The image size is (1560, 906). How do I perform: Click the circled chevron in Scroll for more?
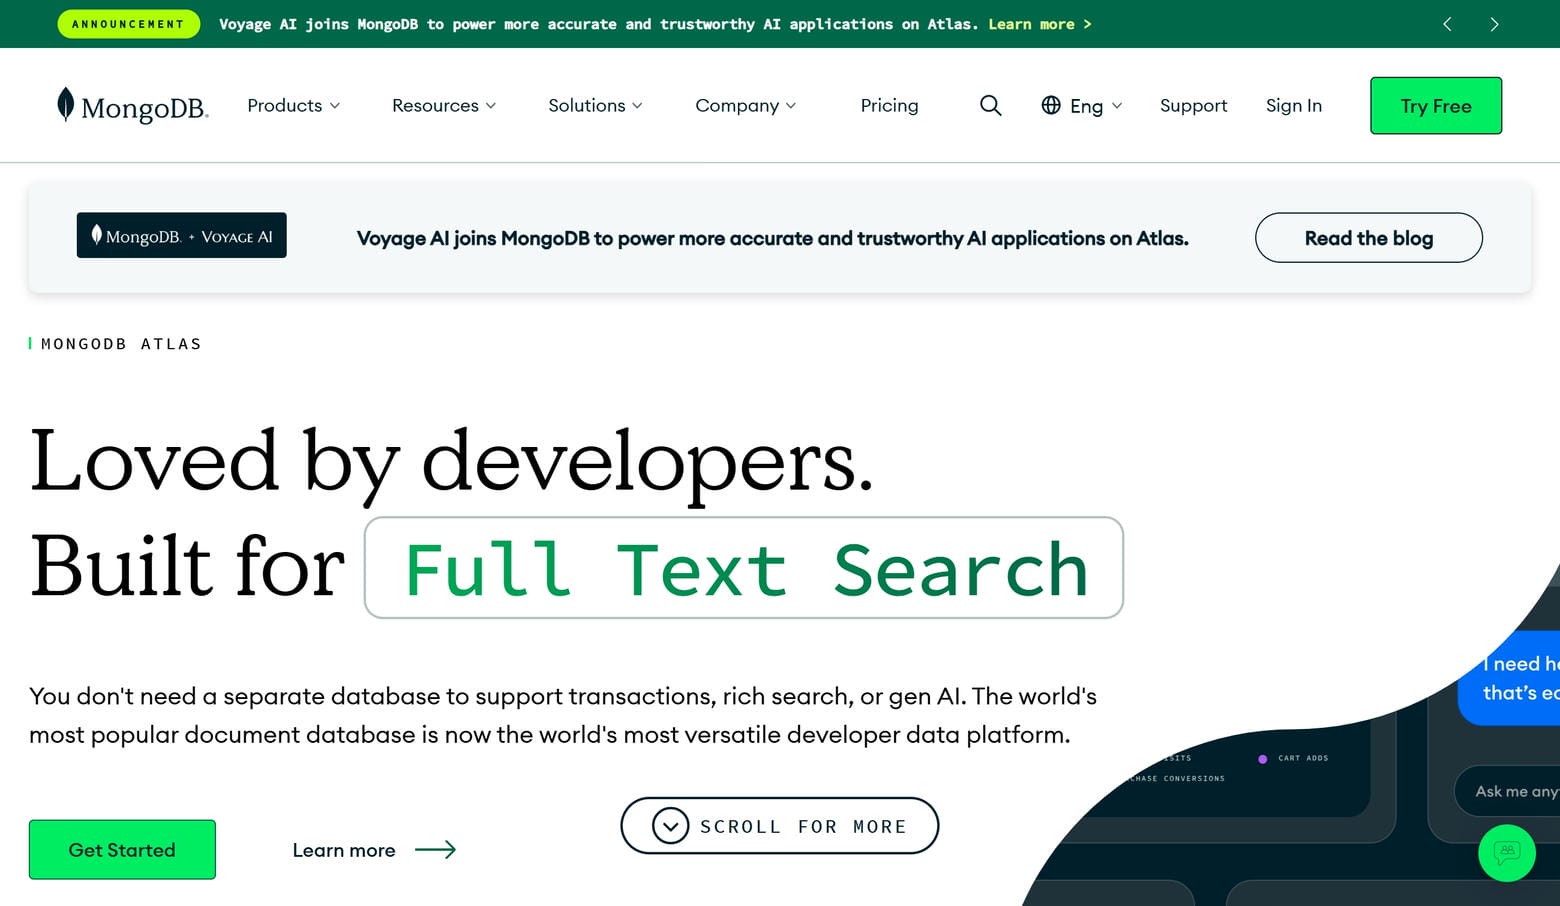pos(670,826)
